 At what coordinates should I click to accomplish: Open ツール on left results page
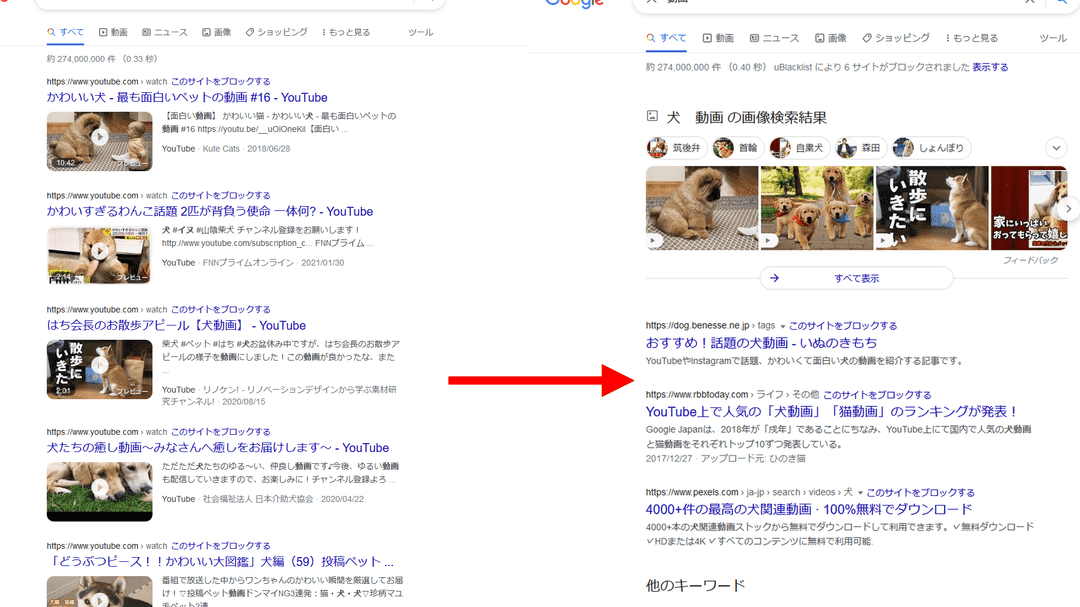click(x=420, y=32)
